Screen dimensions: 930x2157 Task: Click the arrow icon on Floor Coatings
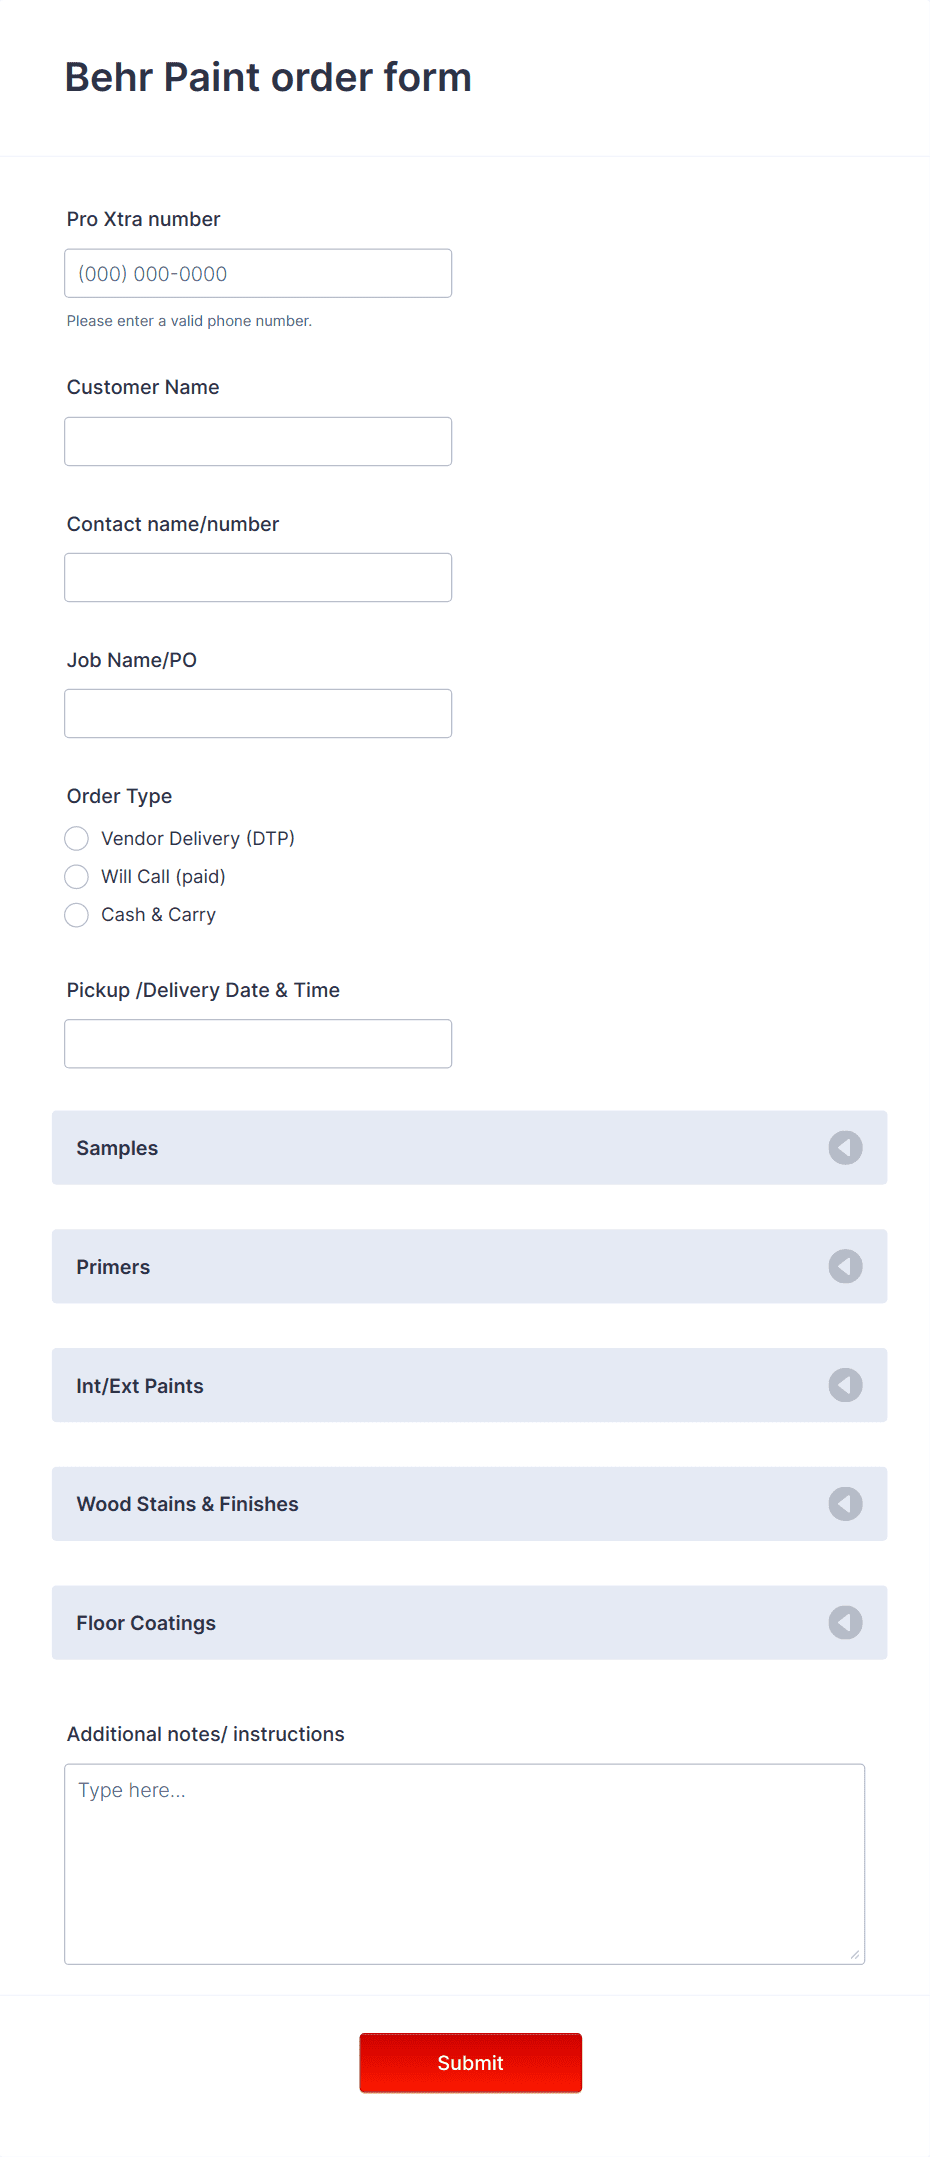[844, 1623]
